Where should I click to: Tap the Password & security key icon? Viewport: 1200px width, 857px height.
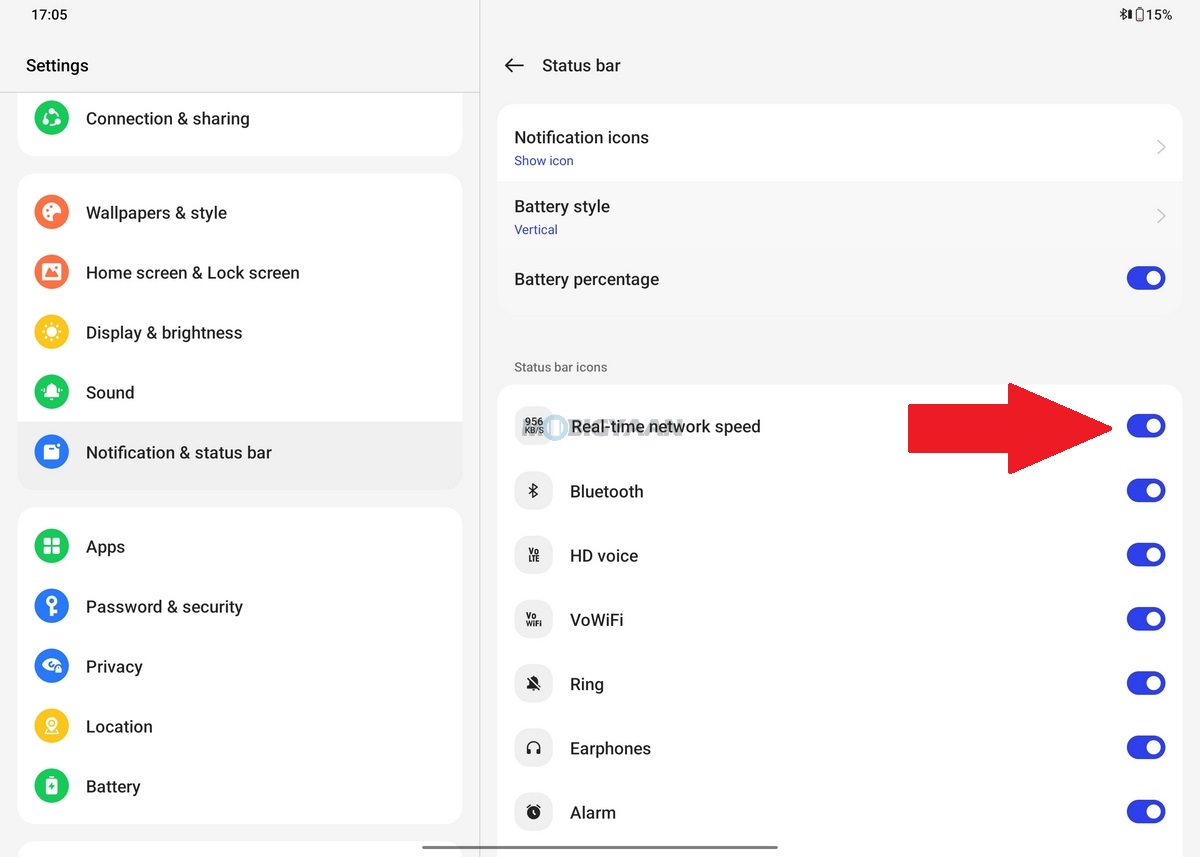[x=51, y=607]
